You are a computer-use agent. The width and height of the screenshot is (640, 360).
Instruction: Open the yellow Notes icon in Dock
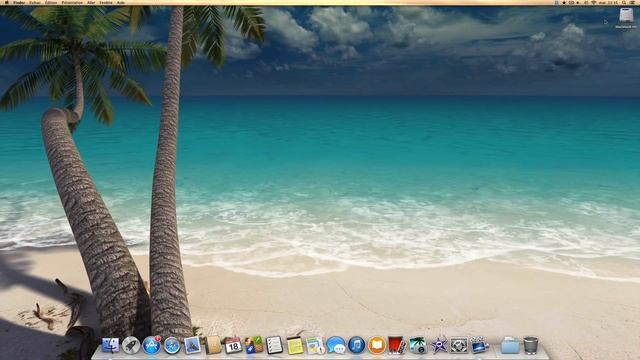[295, 345]
